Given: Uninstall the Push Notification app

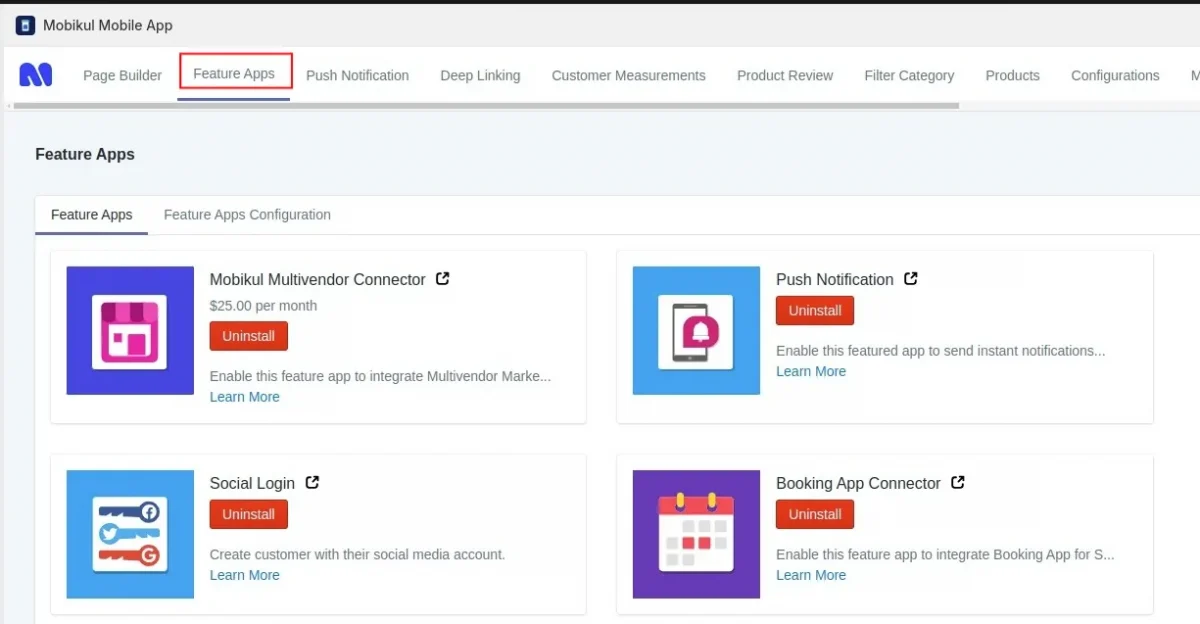Looking at the screenshot, I should point(814,310).
